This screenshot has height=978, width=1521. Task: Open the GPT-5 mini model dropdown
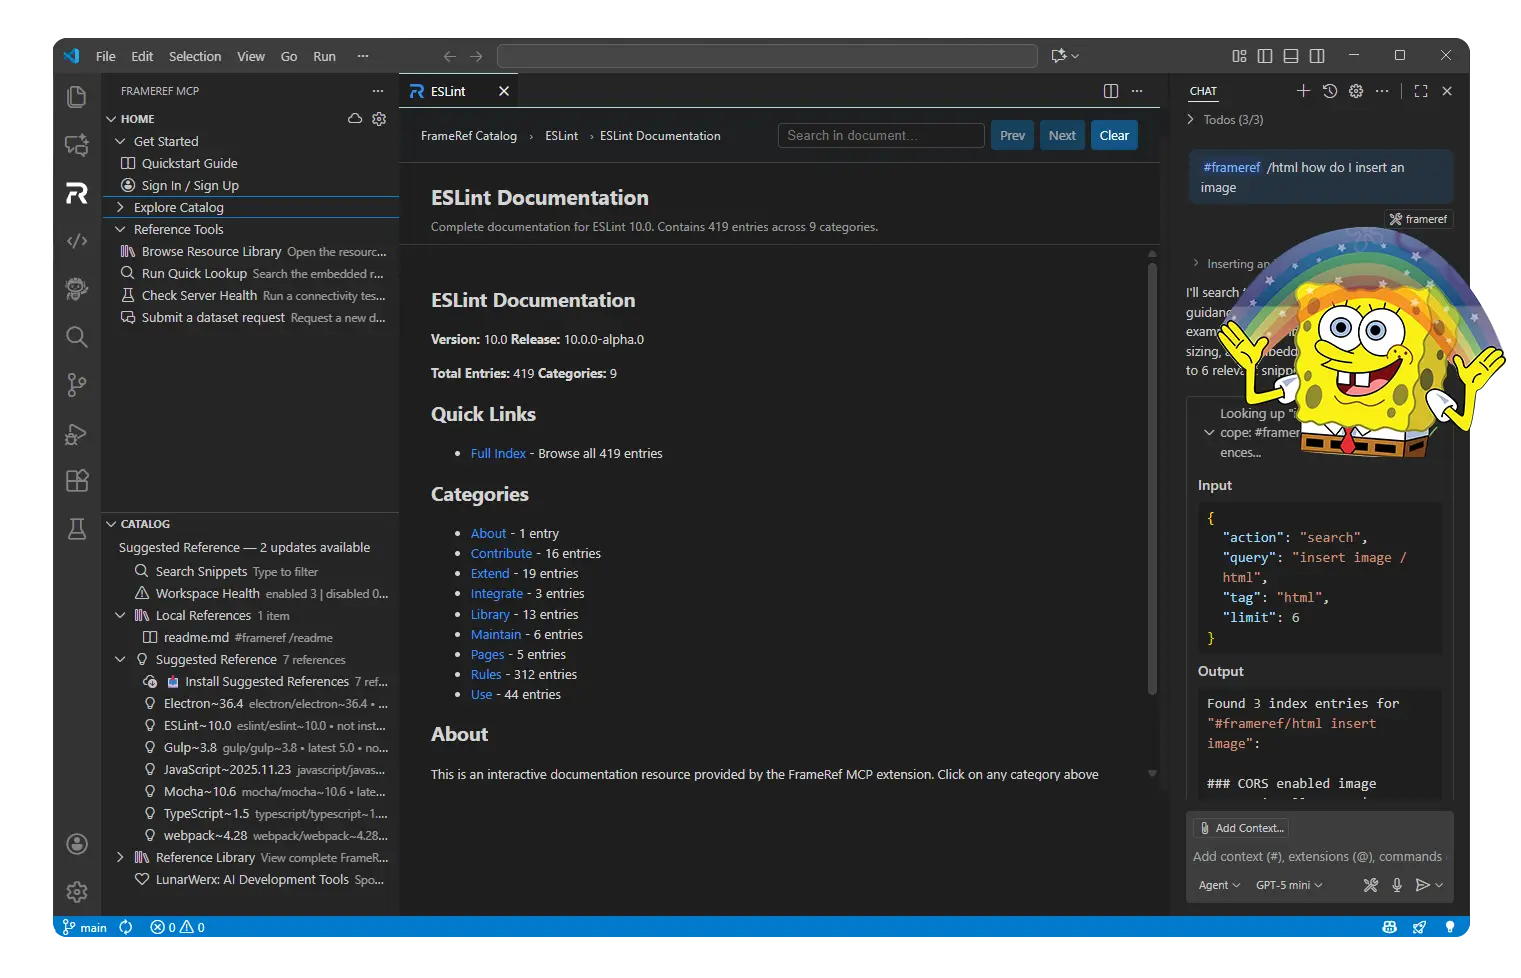(x=1288, y=885)
